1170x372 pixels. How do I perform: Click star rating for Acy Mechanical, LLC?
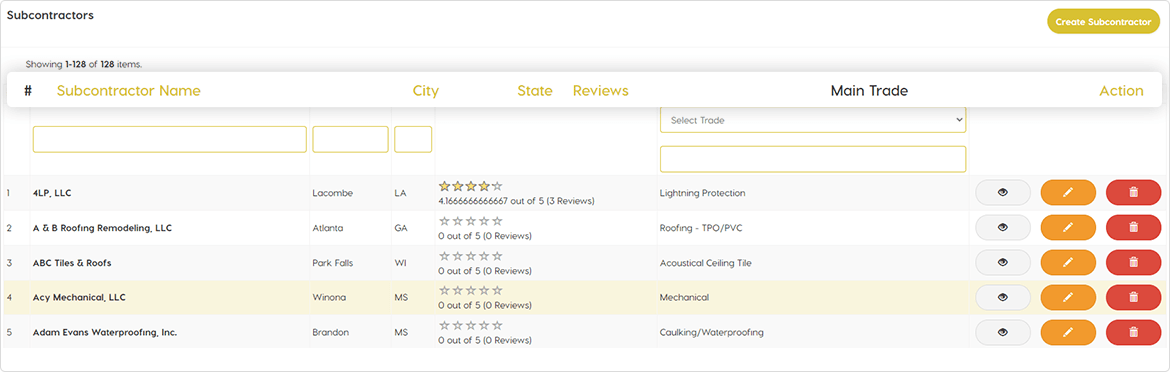[470, 291]
